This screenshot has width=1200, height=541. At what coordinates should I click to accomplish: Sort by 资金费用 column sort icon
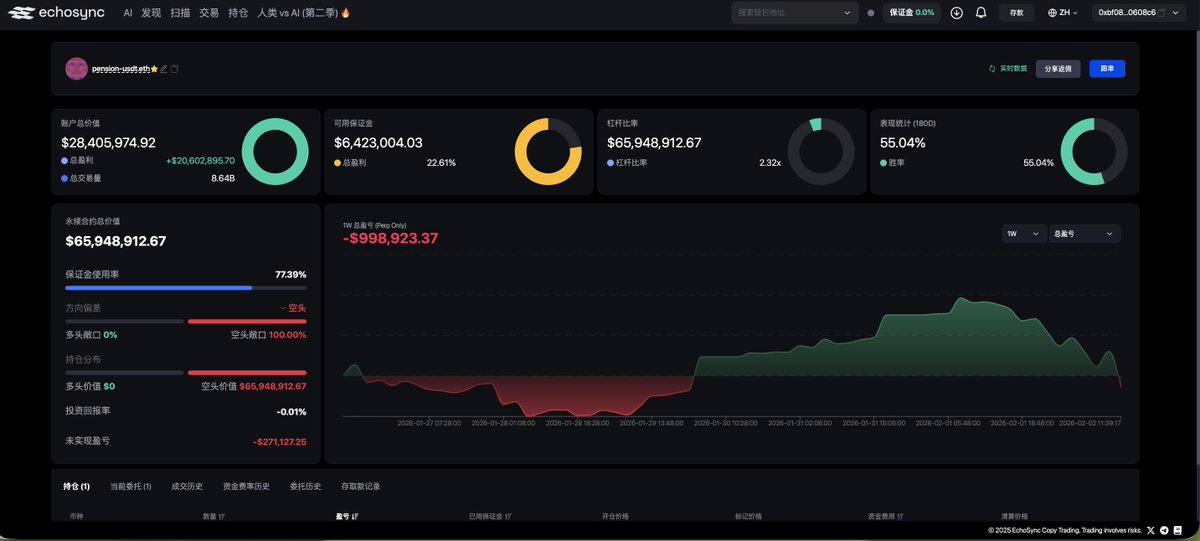[900, 516]
